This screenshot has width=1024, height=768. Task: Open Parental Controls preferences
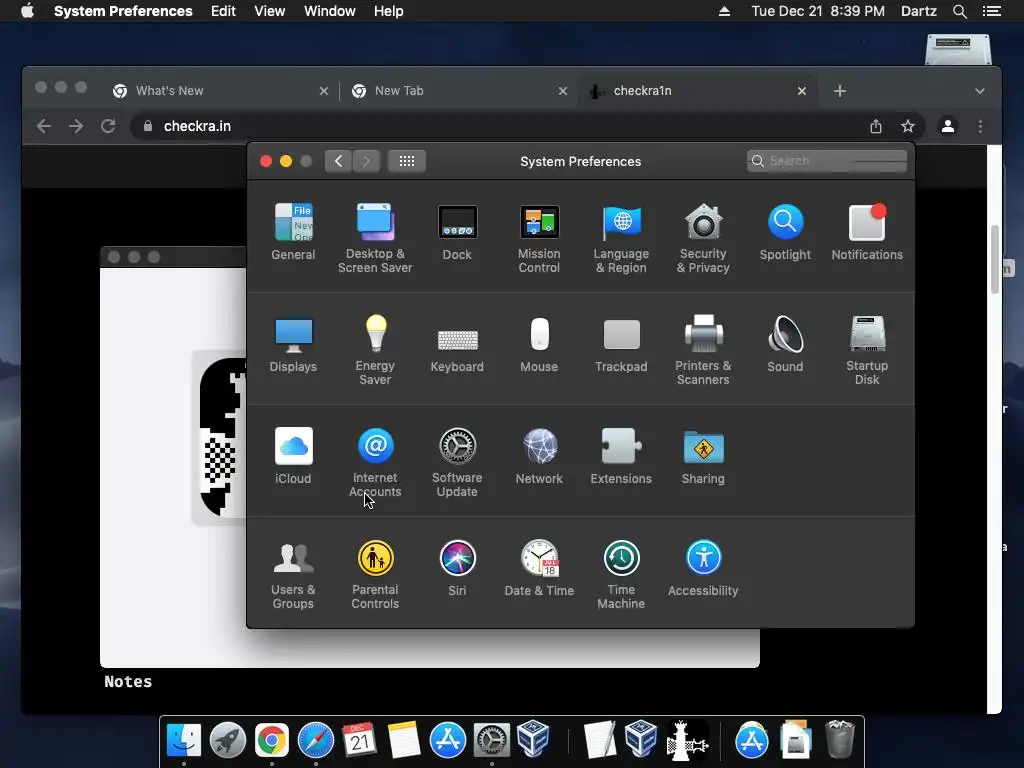(375, 574)
